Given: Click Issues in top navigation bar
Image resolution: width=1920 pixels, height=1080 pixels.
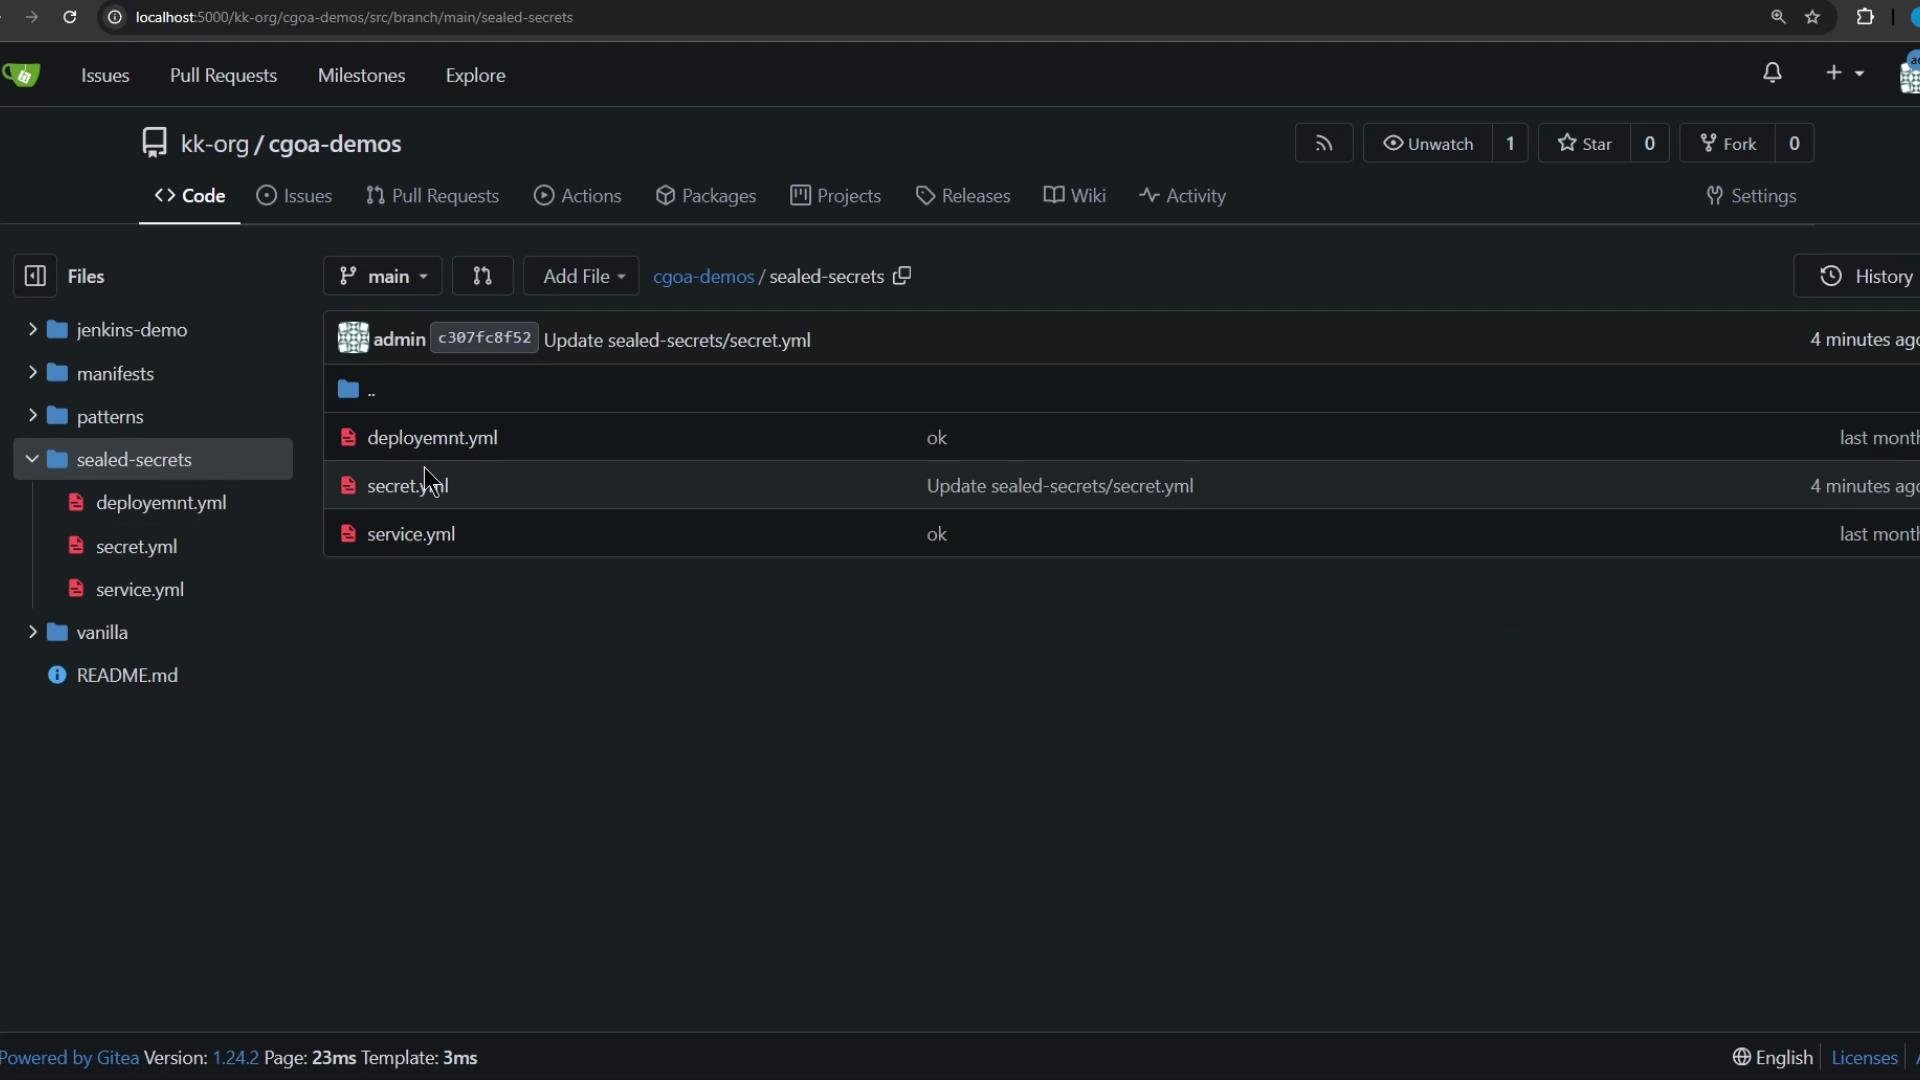Looking at the screenshot, I should click(105, 75).
